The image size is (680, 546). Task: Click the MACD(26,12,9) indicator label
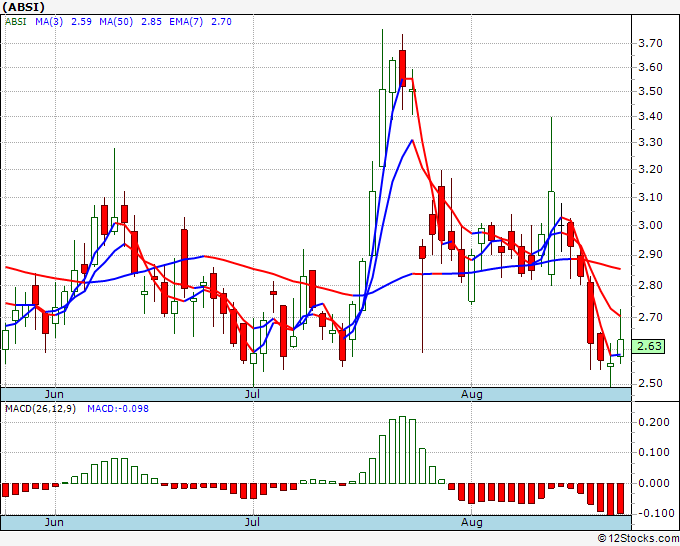(x=40, y=409)
